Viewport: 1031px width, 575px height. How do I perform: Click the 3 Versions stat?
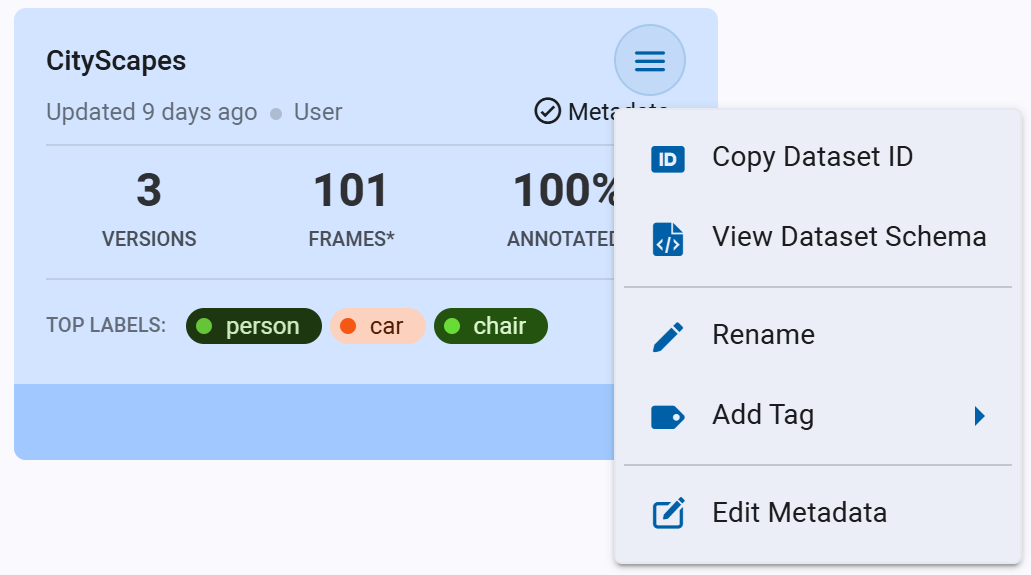point(149,210)
